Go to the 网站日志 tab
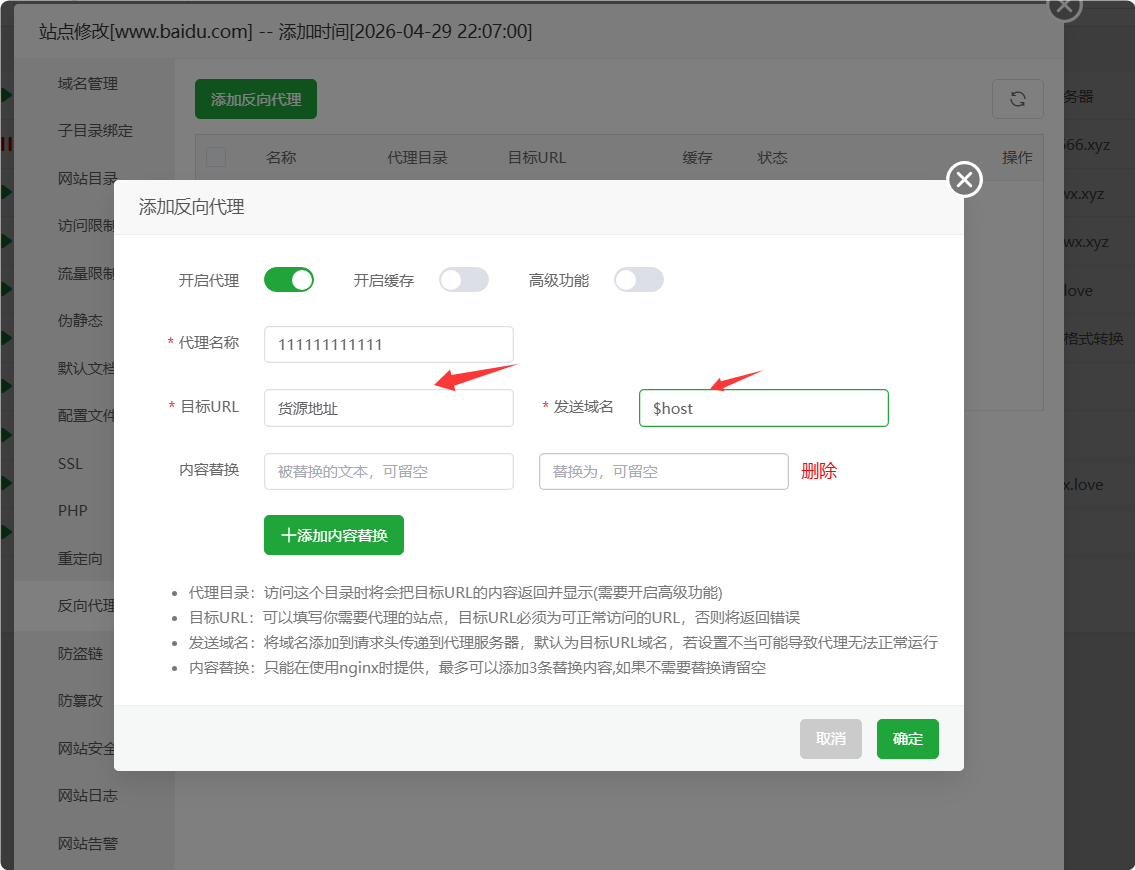The height and width of the screenshot is (870, 1135). (x=88, y=796)
